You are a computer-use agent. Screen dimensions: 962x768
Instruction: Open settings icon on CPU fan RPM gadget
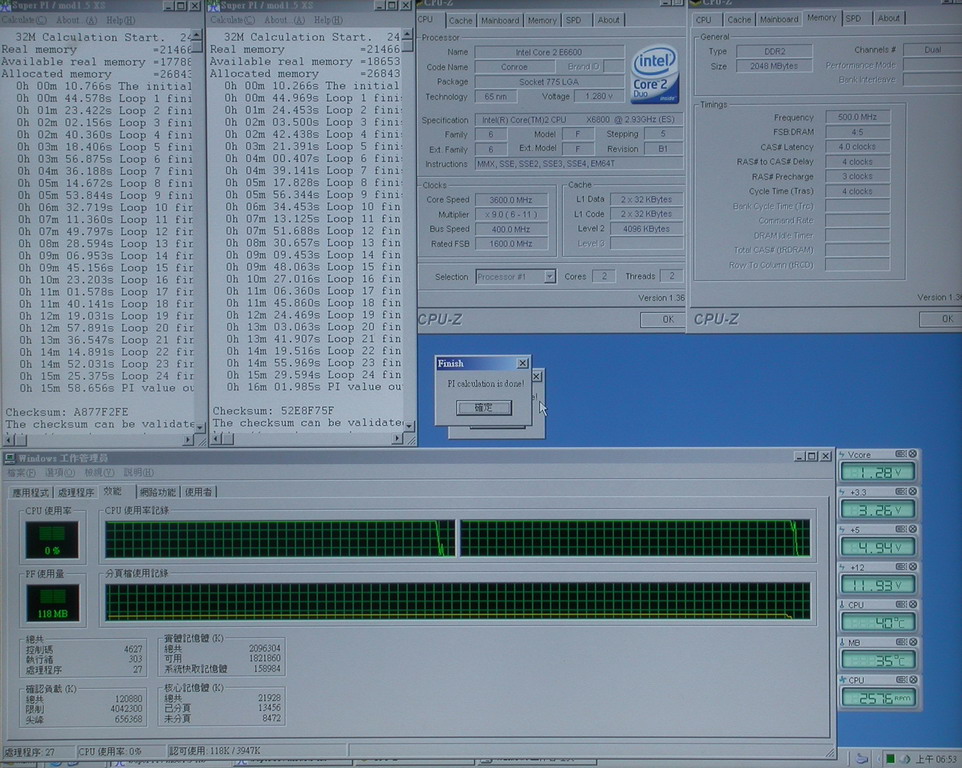tap(901, 680)
